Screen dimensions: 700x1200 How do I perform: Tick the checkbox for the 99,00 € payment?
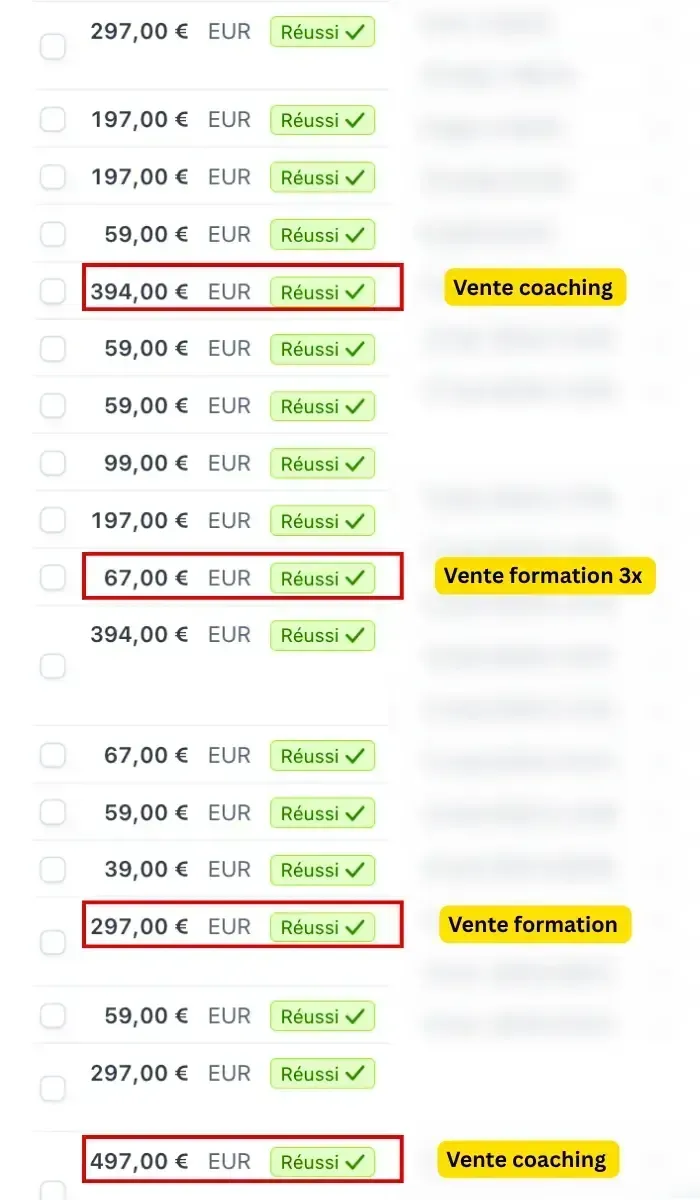52,463
